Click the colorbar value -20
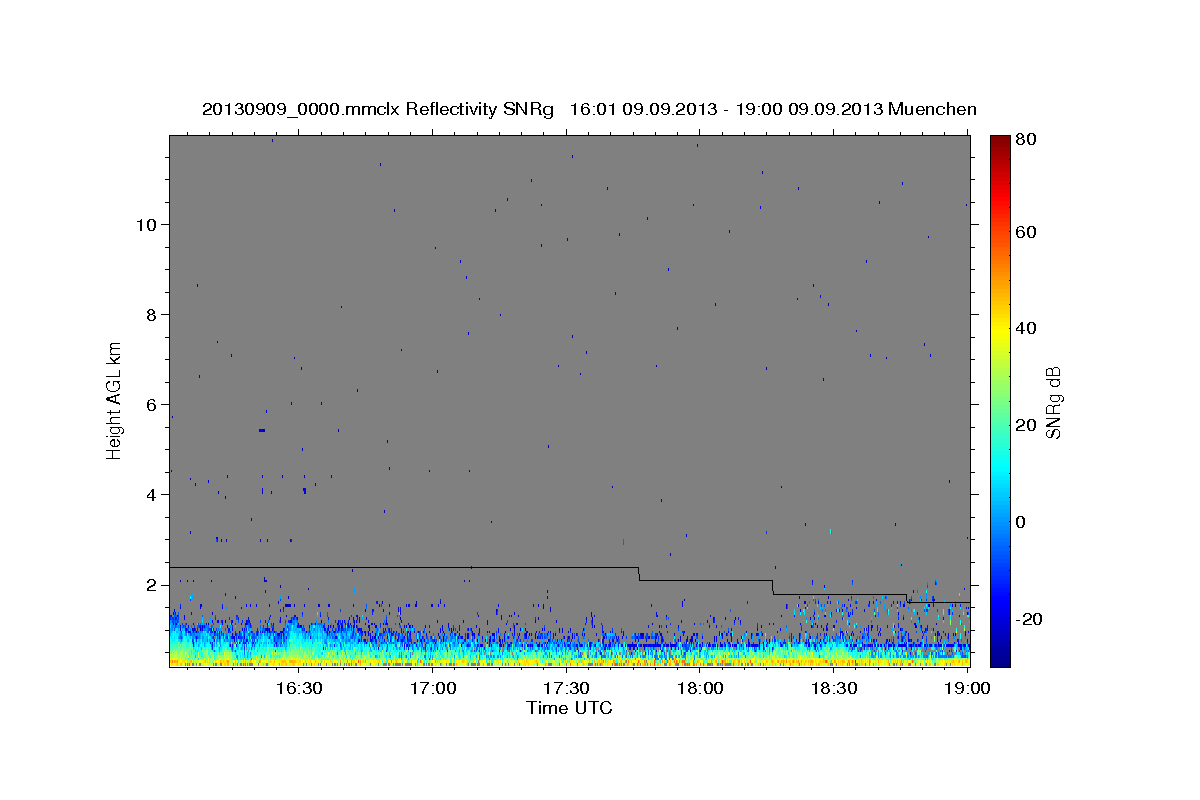The width and height of the screenshot is (1200, 800). coord(1030,619)
